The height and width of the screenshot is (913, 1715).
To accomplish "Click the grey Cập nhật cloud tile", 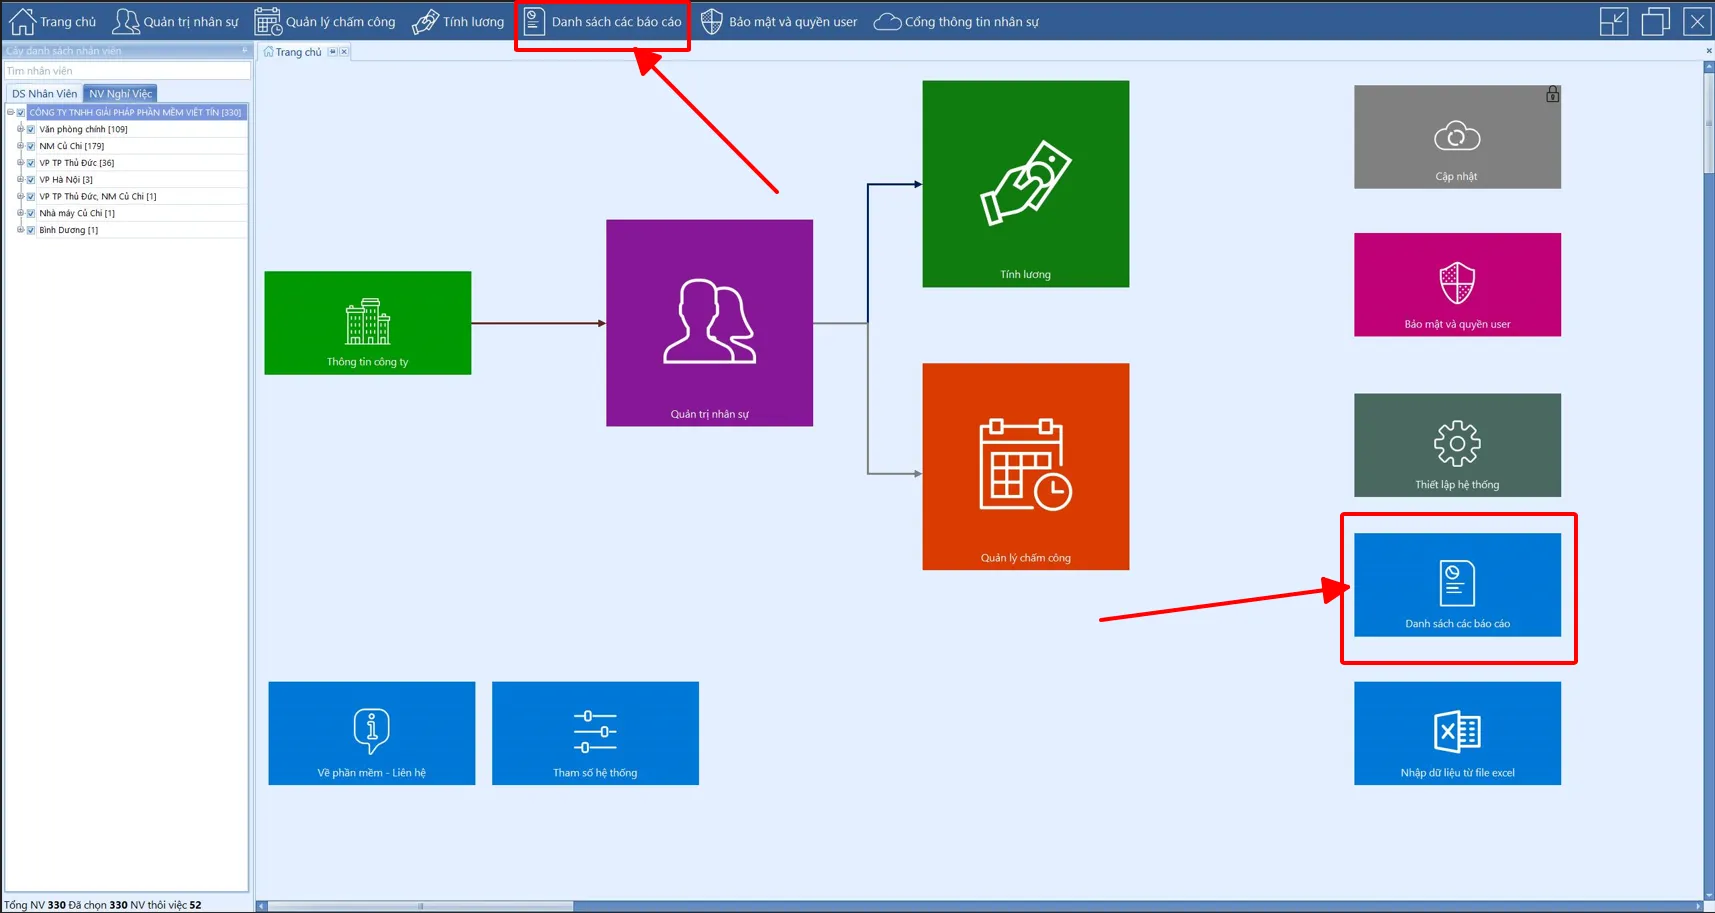I will click(x=1457, y=137).
